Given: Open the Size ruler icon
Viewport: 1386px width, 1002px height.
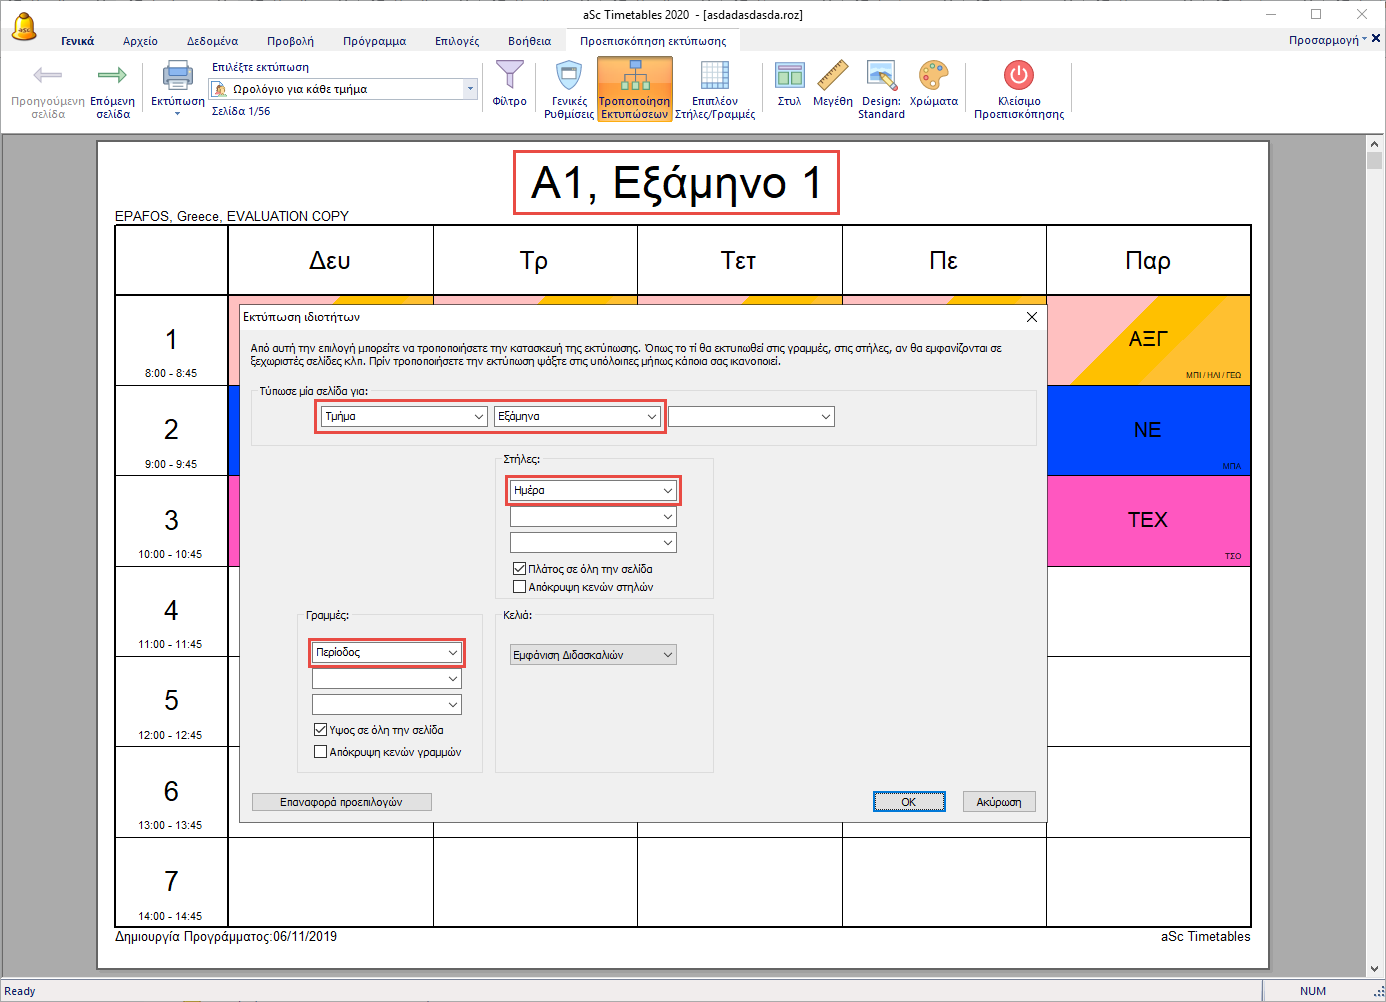Looking at the screenshot, I should click(832, 76).
